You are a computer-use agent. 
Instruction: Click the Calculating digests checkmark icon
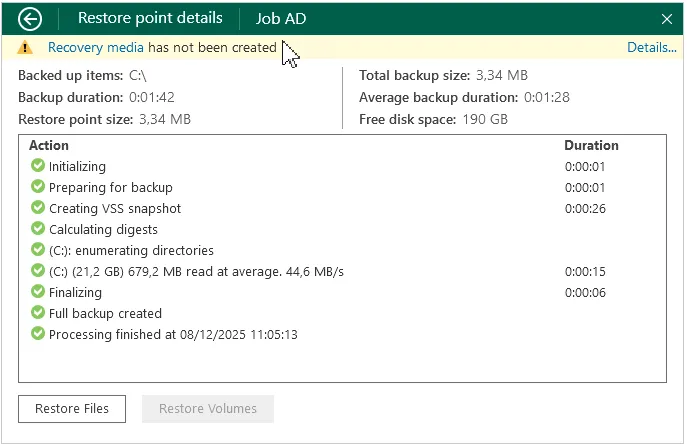pyautogui.click(x=38, y=230)
